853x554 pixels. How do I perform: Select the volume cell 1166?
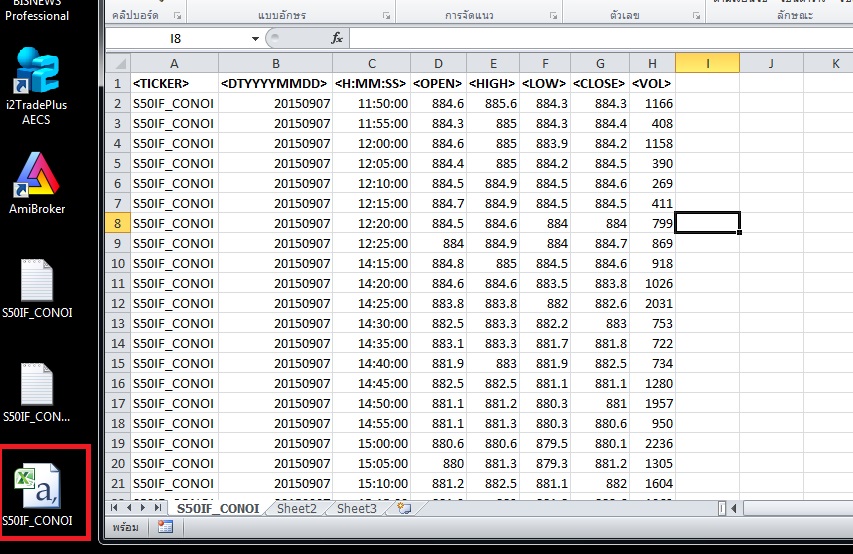[x=652, y=103]
